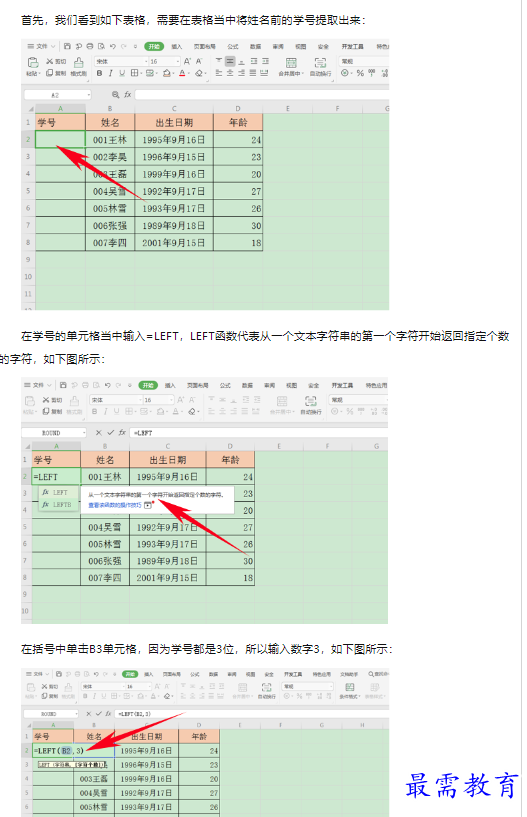Select the format painter brush in the first screenshot
Image resolution: width=527 pixels, height=817 pixels.
[79, 63]
